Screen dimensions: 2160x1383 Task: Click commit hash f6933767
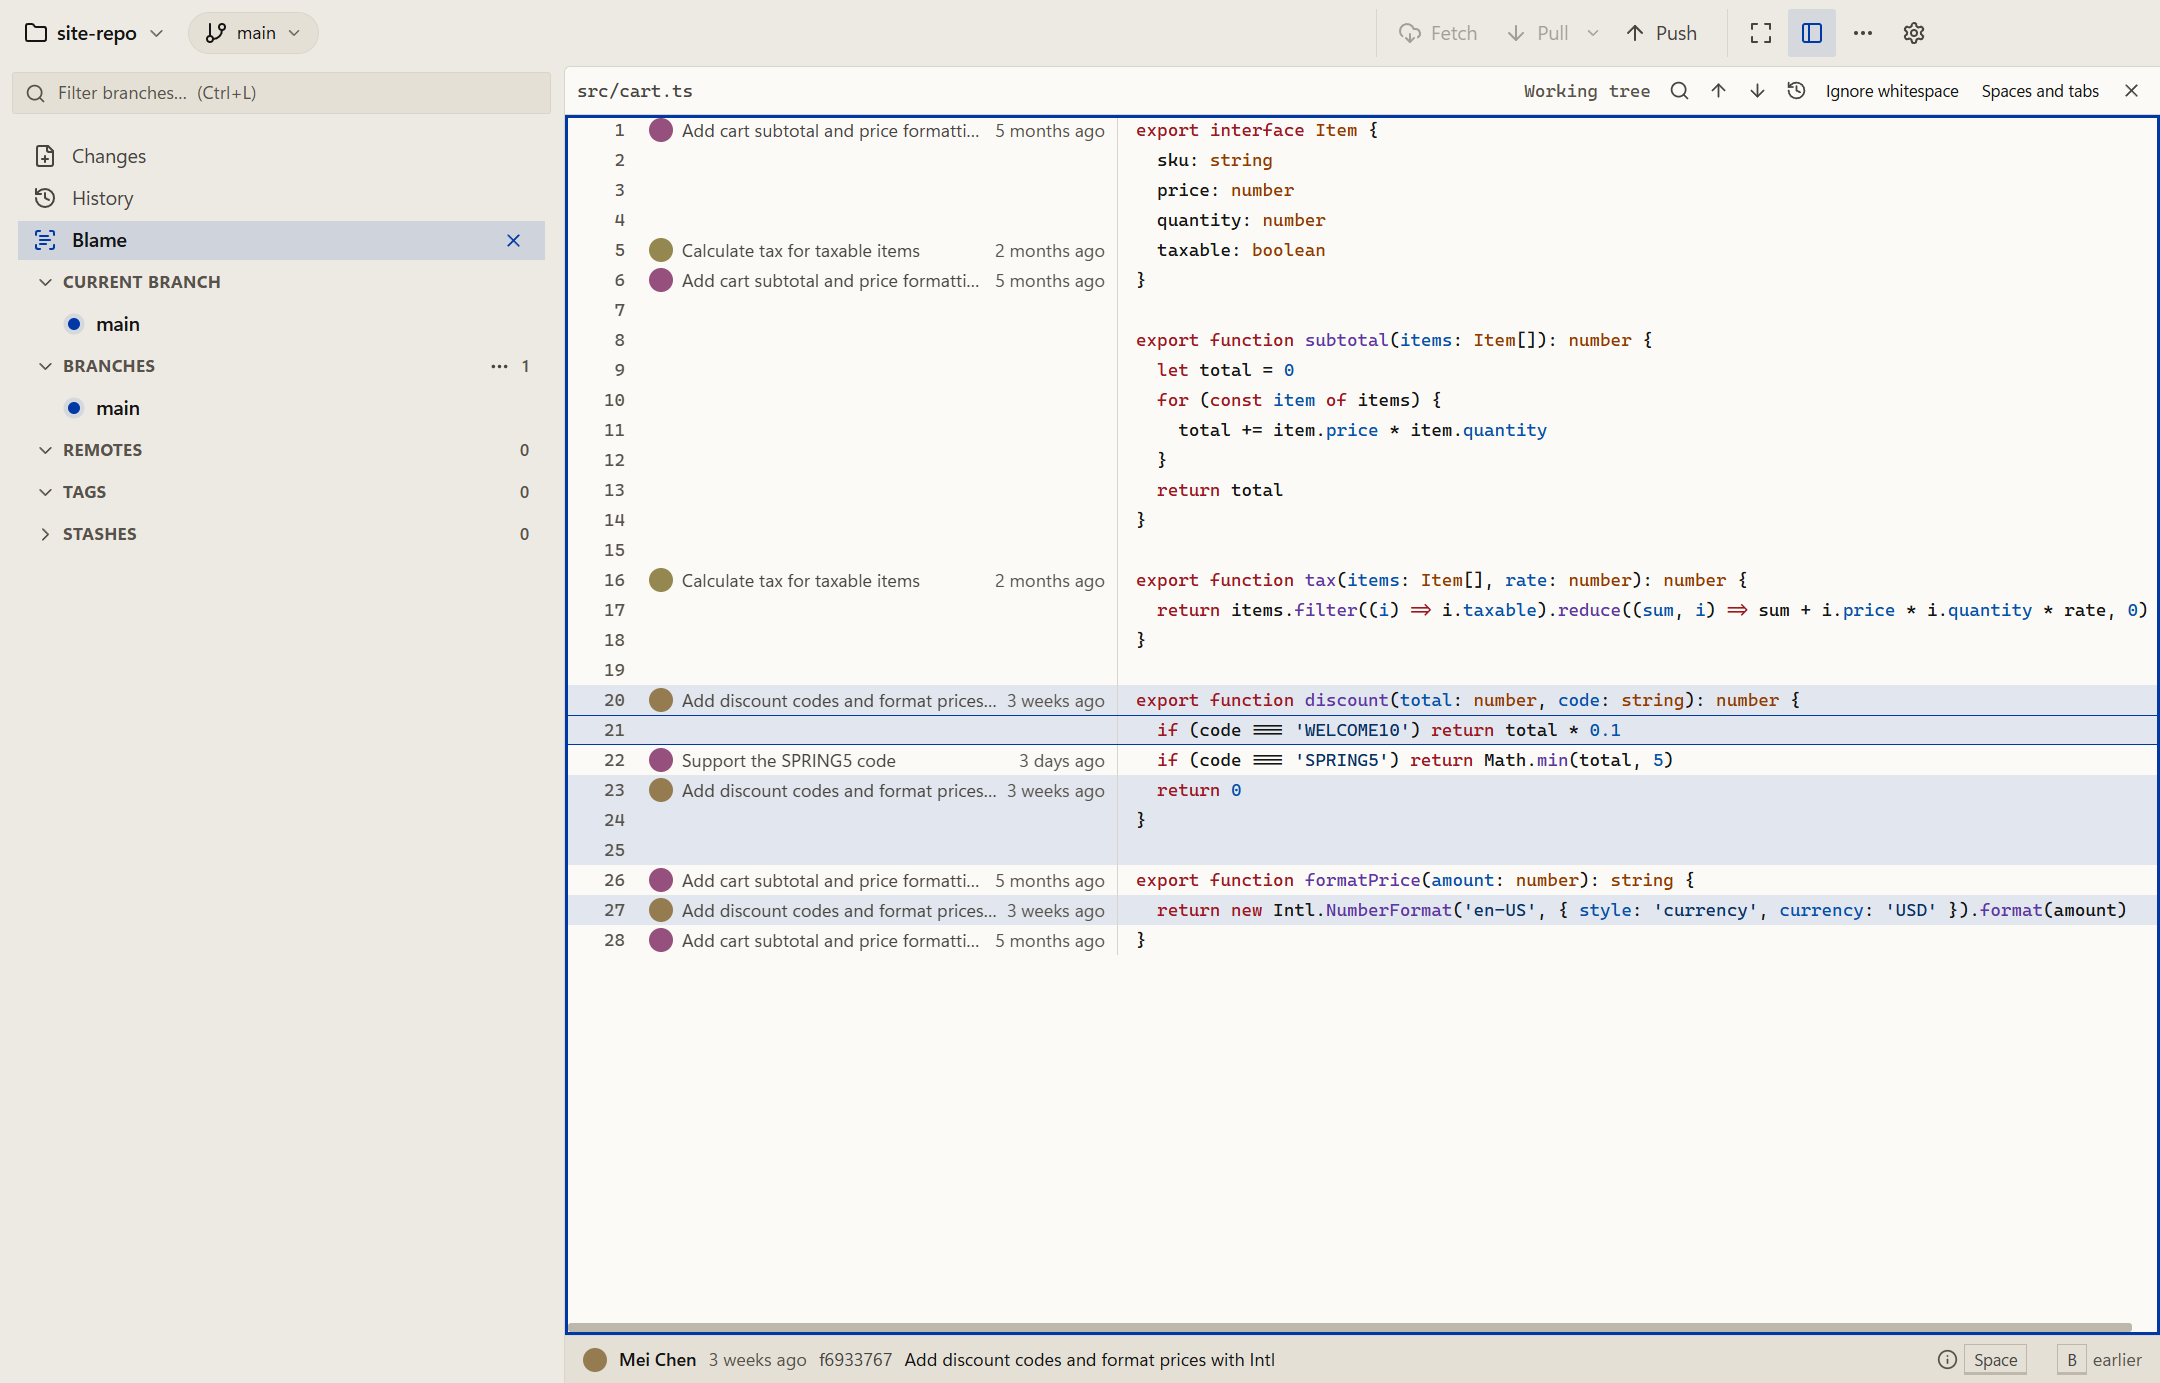[855, 1360]
